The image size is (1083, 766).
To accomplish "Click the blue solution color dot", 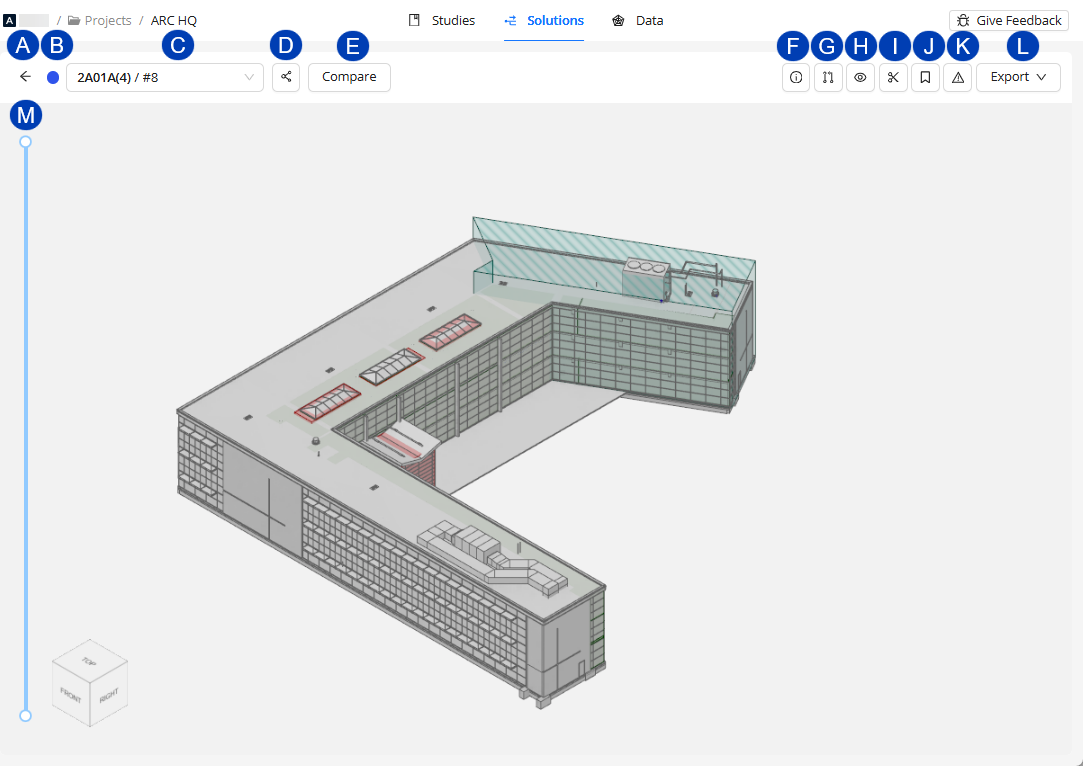I will pos(52,77).
